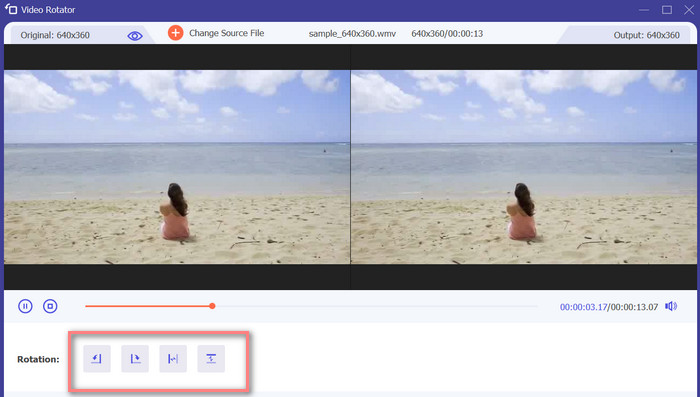This screenshot has width=700, height=397.
Task: Stop the video playback
Action: (x=50, y=306)
